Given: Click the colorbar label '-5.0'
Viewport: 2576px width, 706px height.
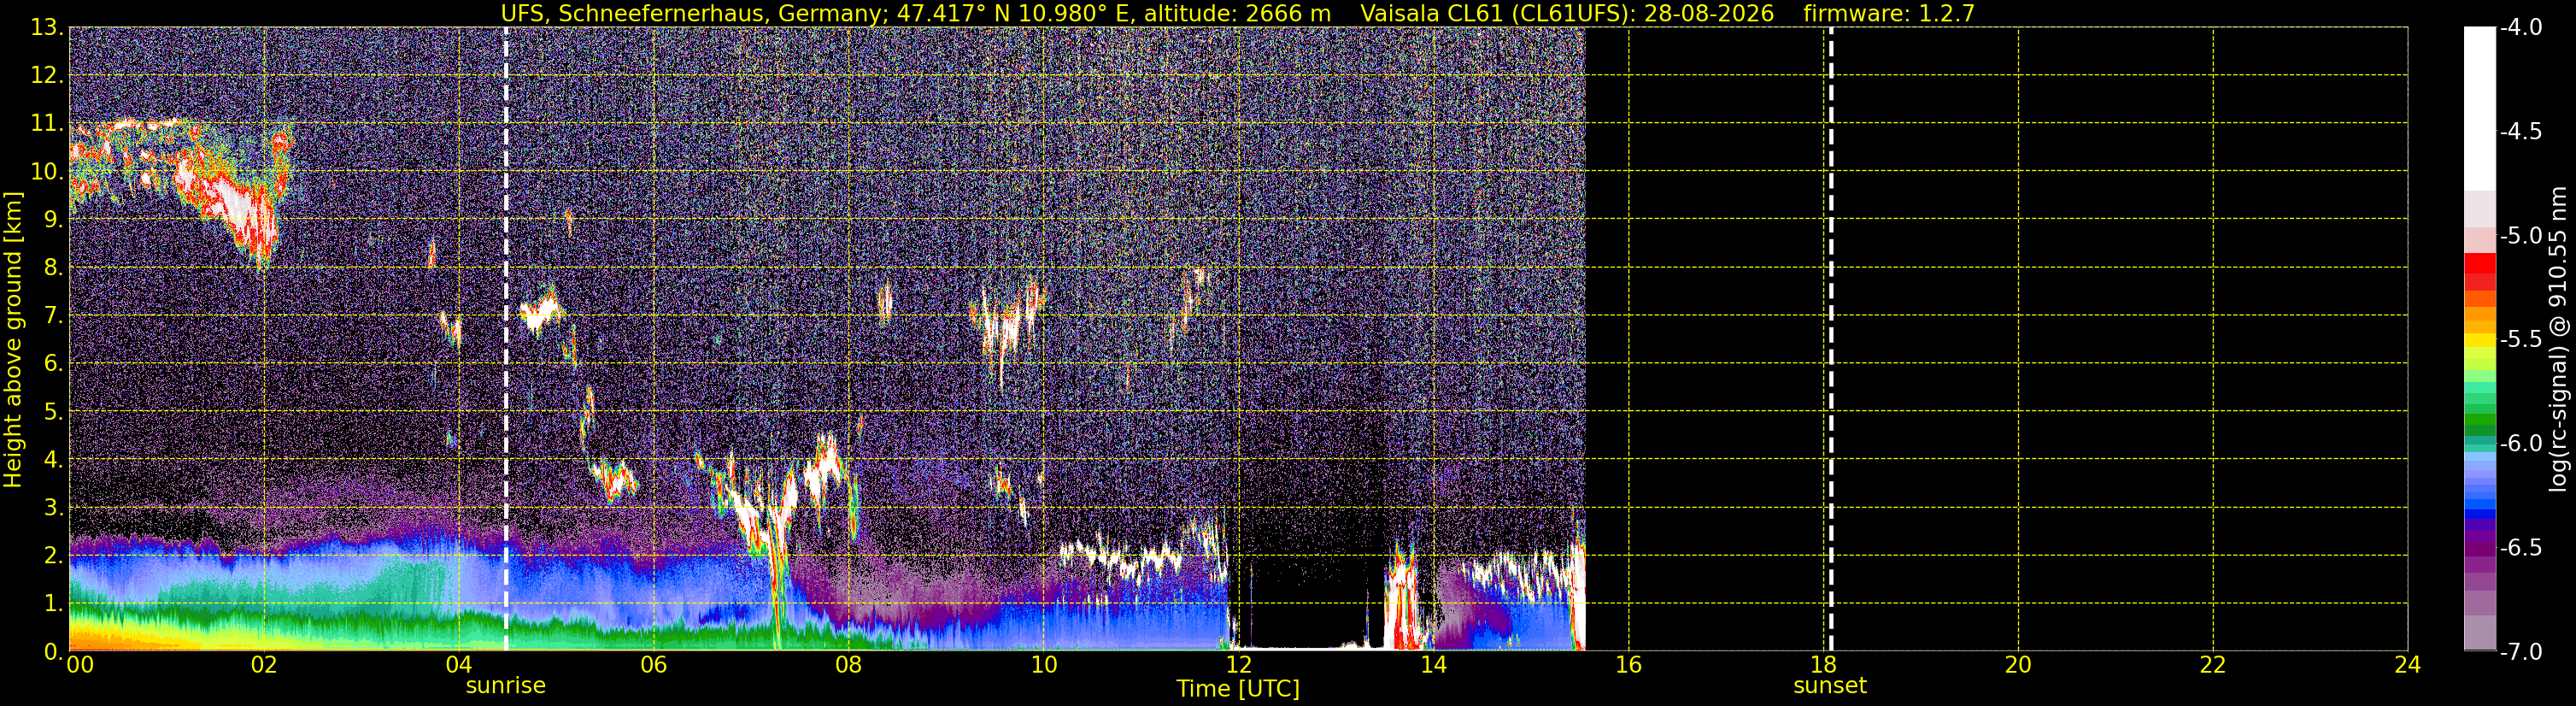Looking at the screenshot, I should [2520, 236].
